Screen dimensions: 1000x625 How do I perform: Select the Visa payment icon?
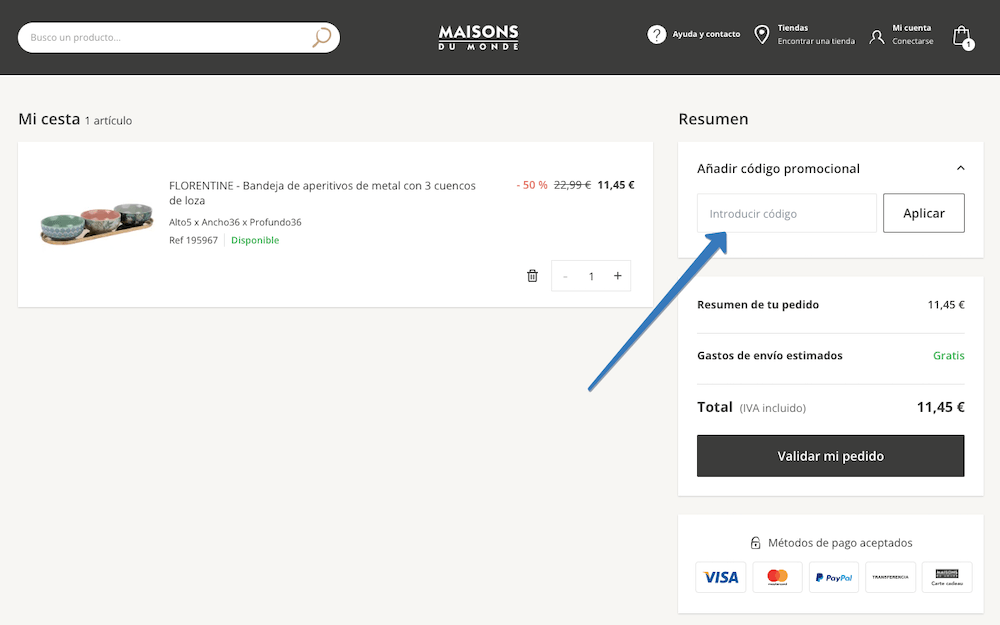click(720, 577)
